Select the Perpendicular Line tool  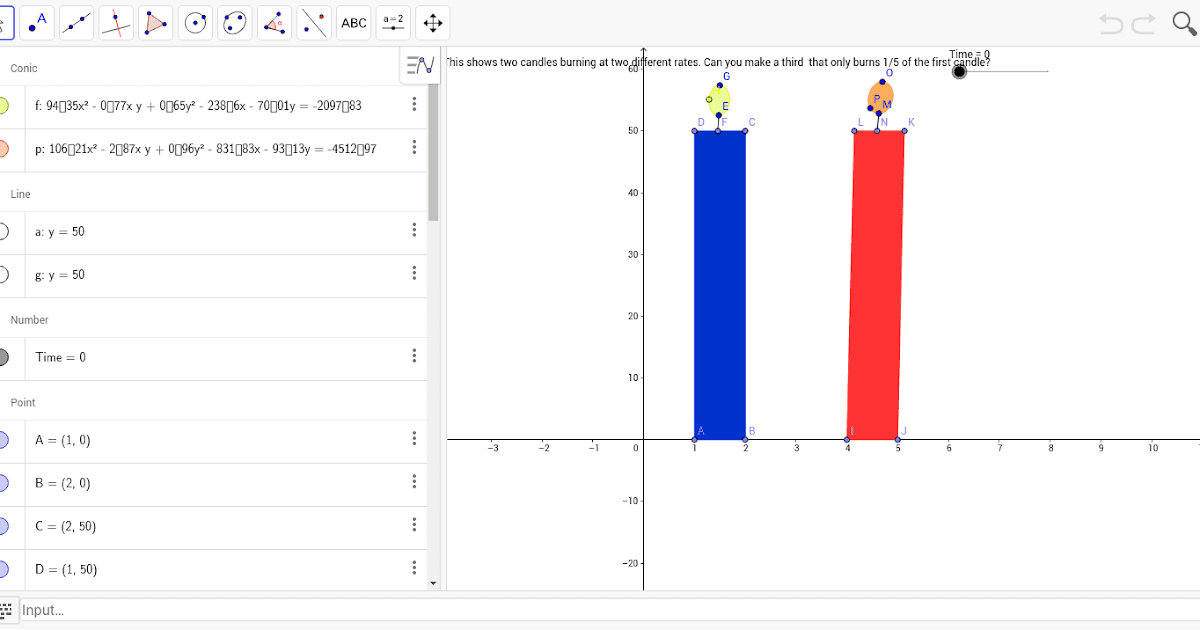point(117,22)
